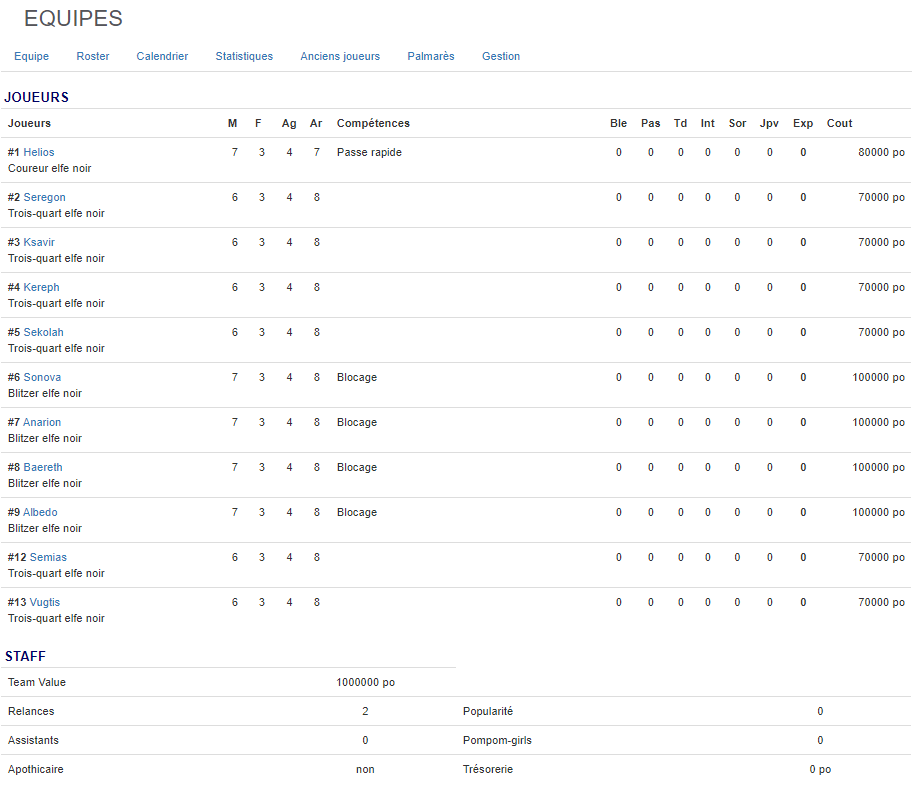Select player Semias

[48, 557]
